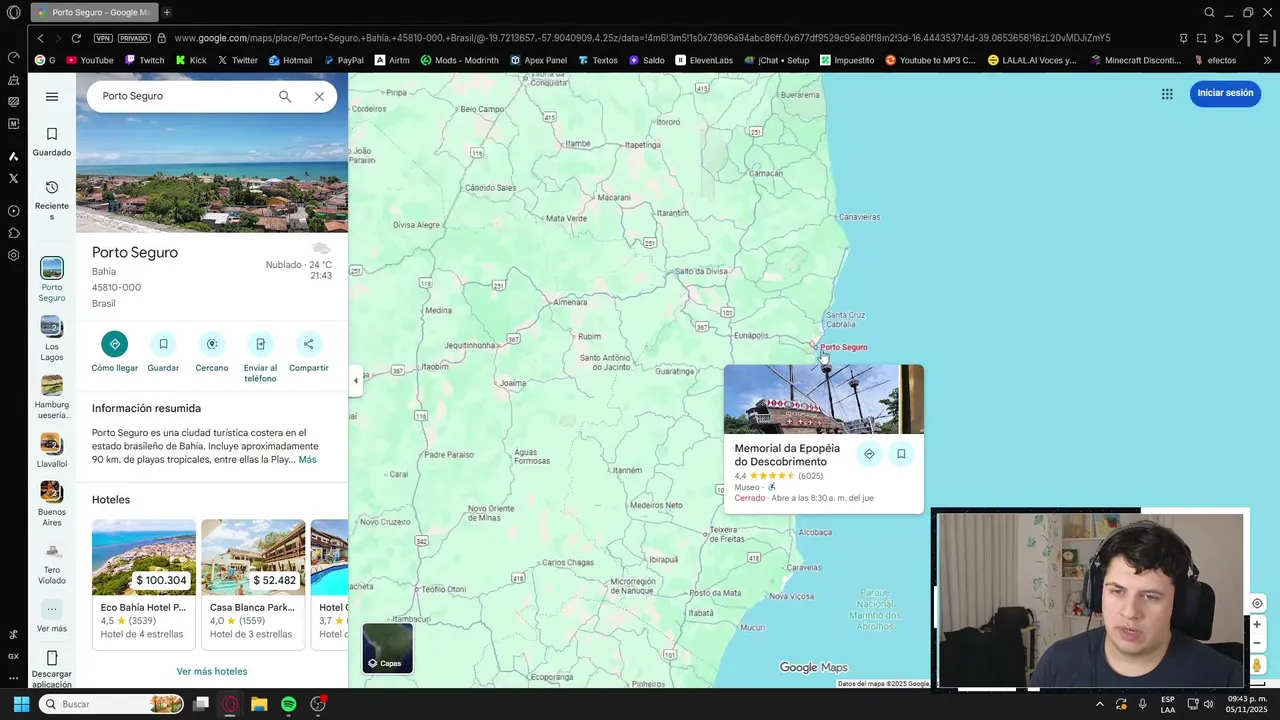Collapse the side panel arrow
This screenshot has width=1280, height=720.
click(356, 380)
